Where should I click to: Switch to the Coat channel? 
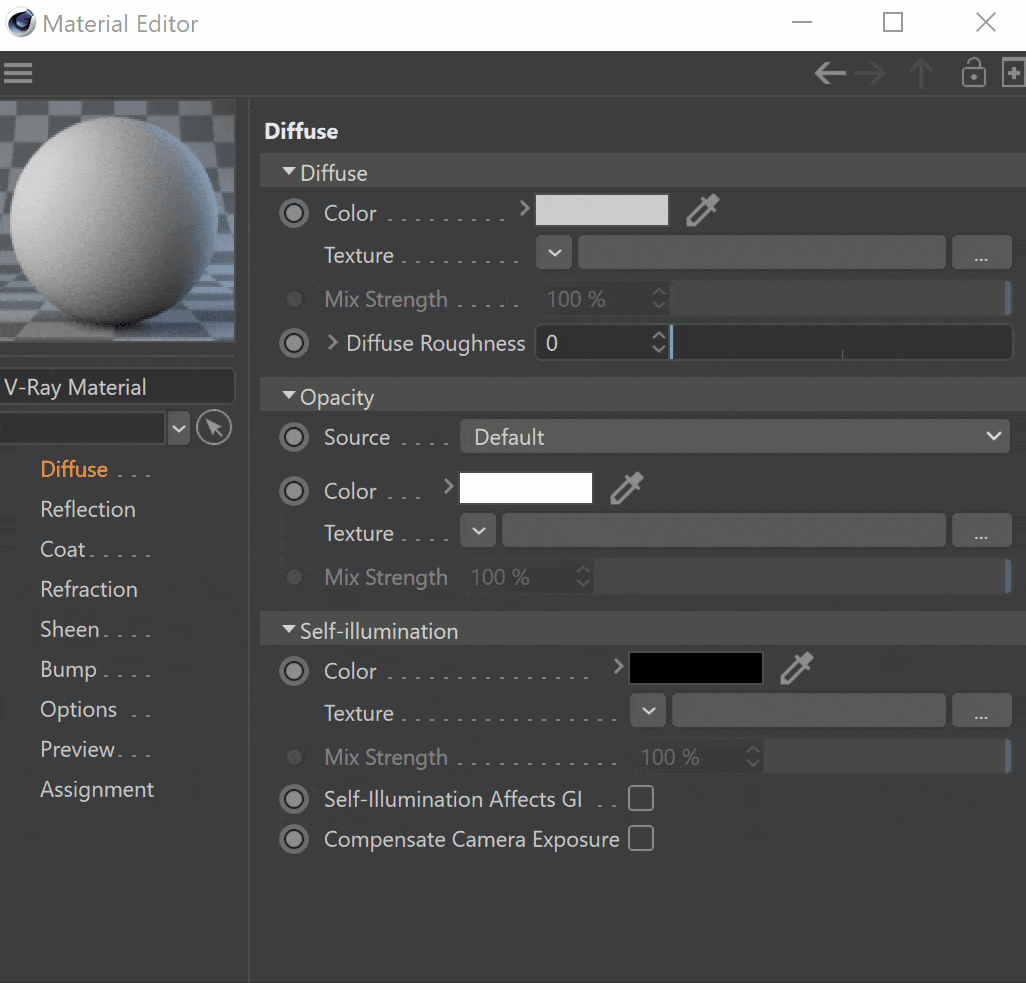tap(63, 549)
